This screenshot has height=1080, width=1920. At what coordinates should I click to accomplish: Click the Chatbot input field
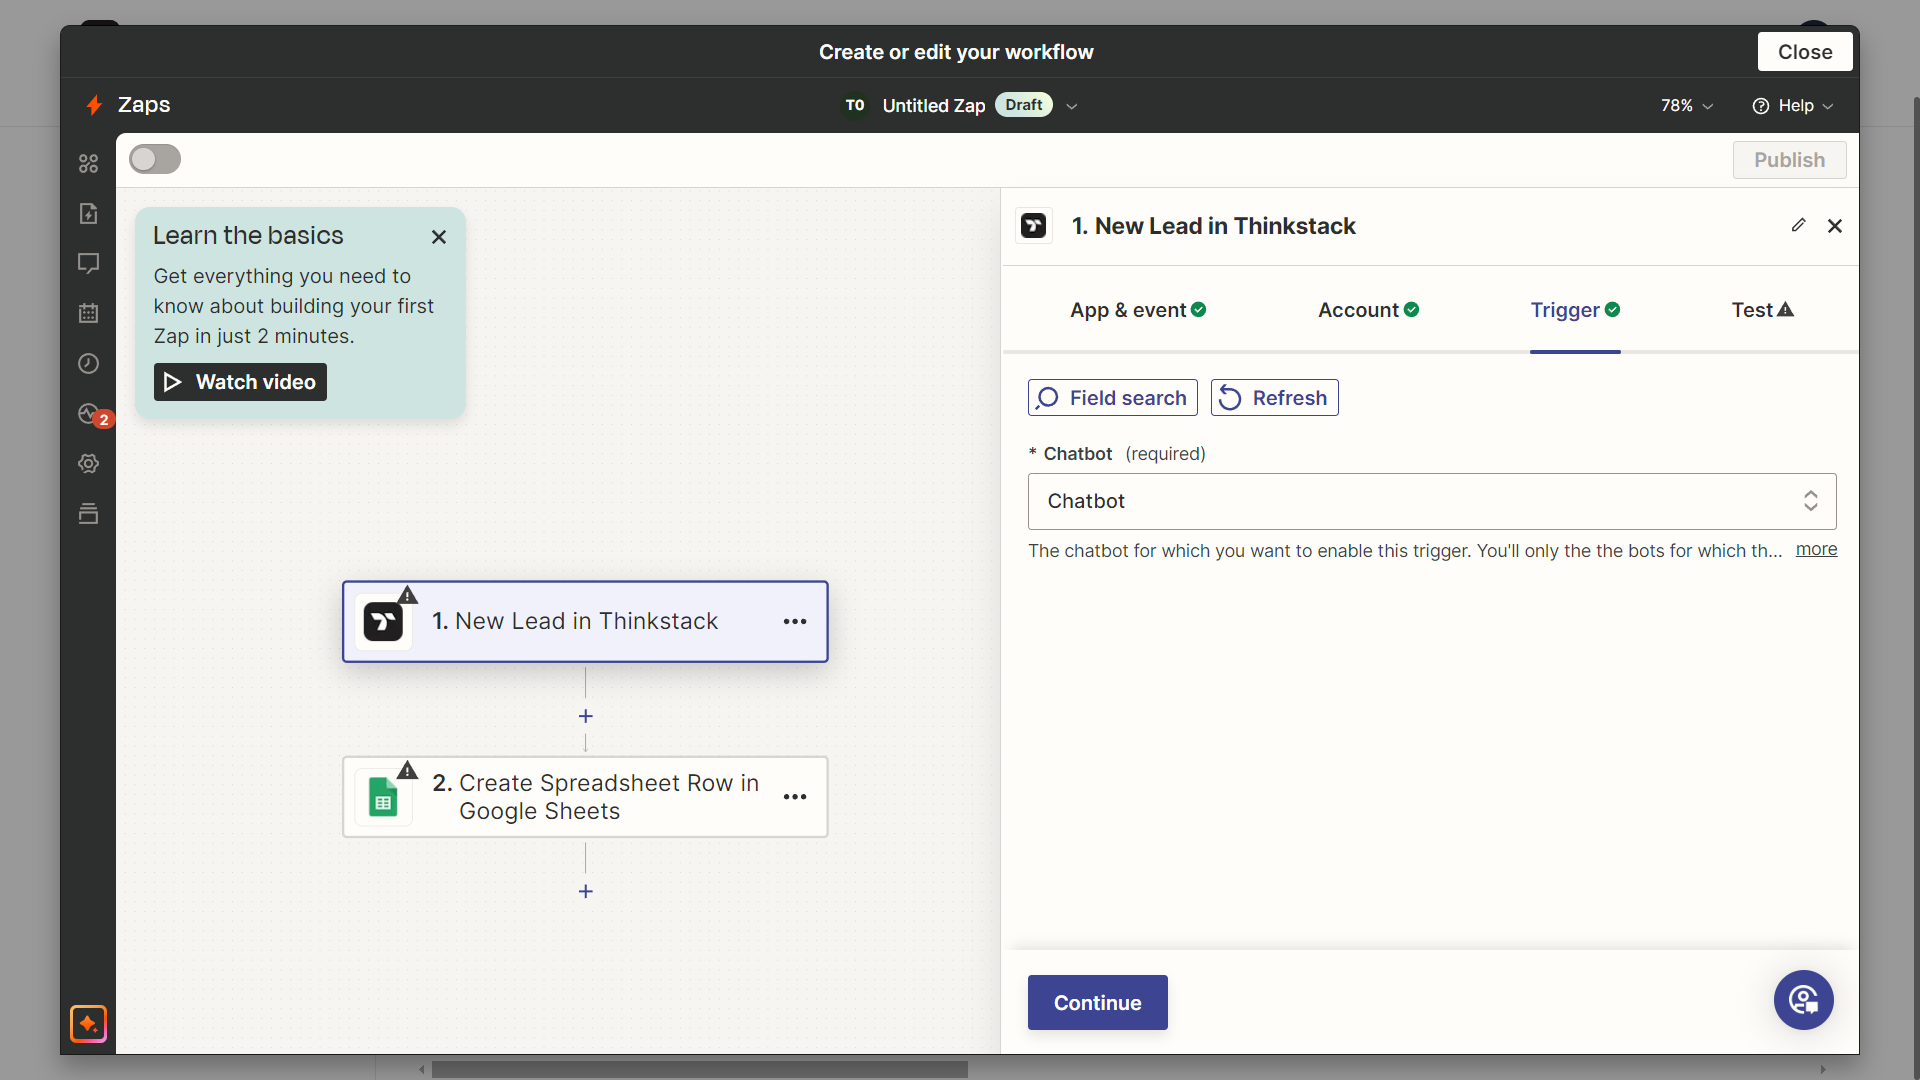coord(1432,500)
